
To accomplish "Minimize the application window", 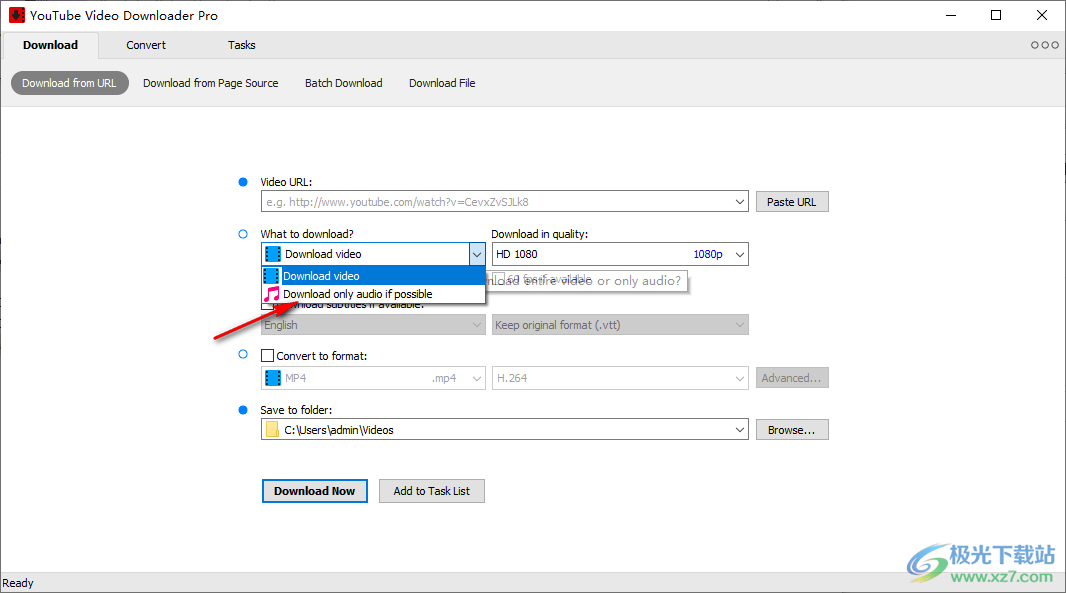I will pos(951,15).
